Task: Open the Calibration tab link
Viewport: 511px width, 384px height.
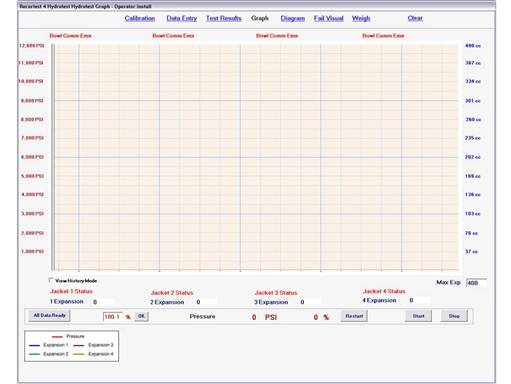Action: (x=140, y=18)
